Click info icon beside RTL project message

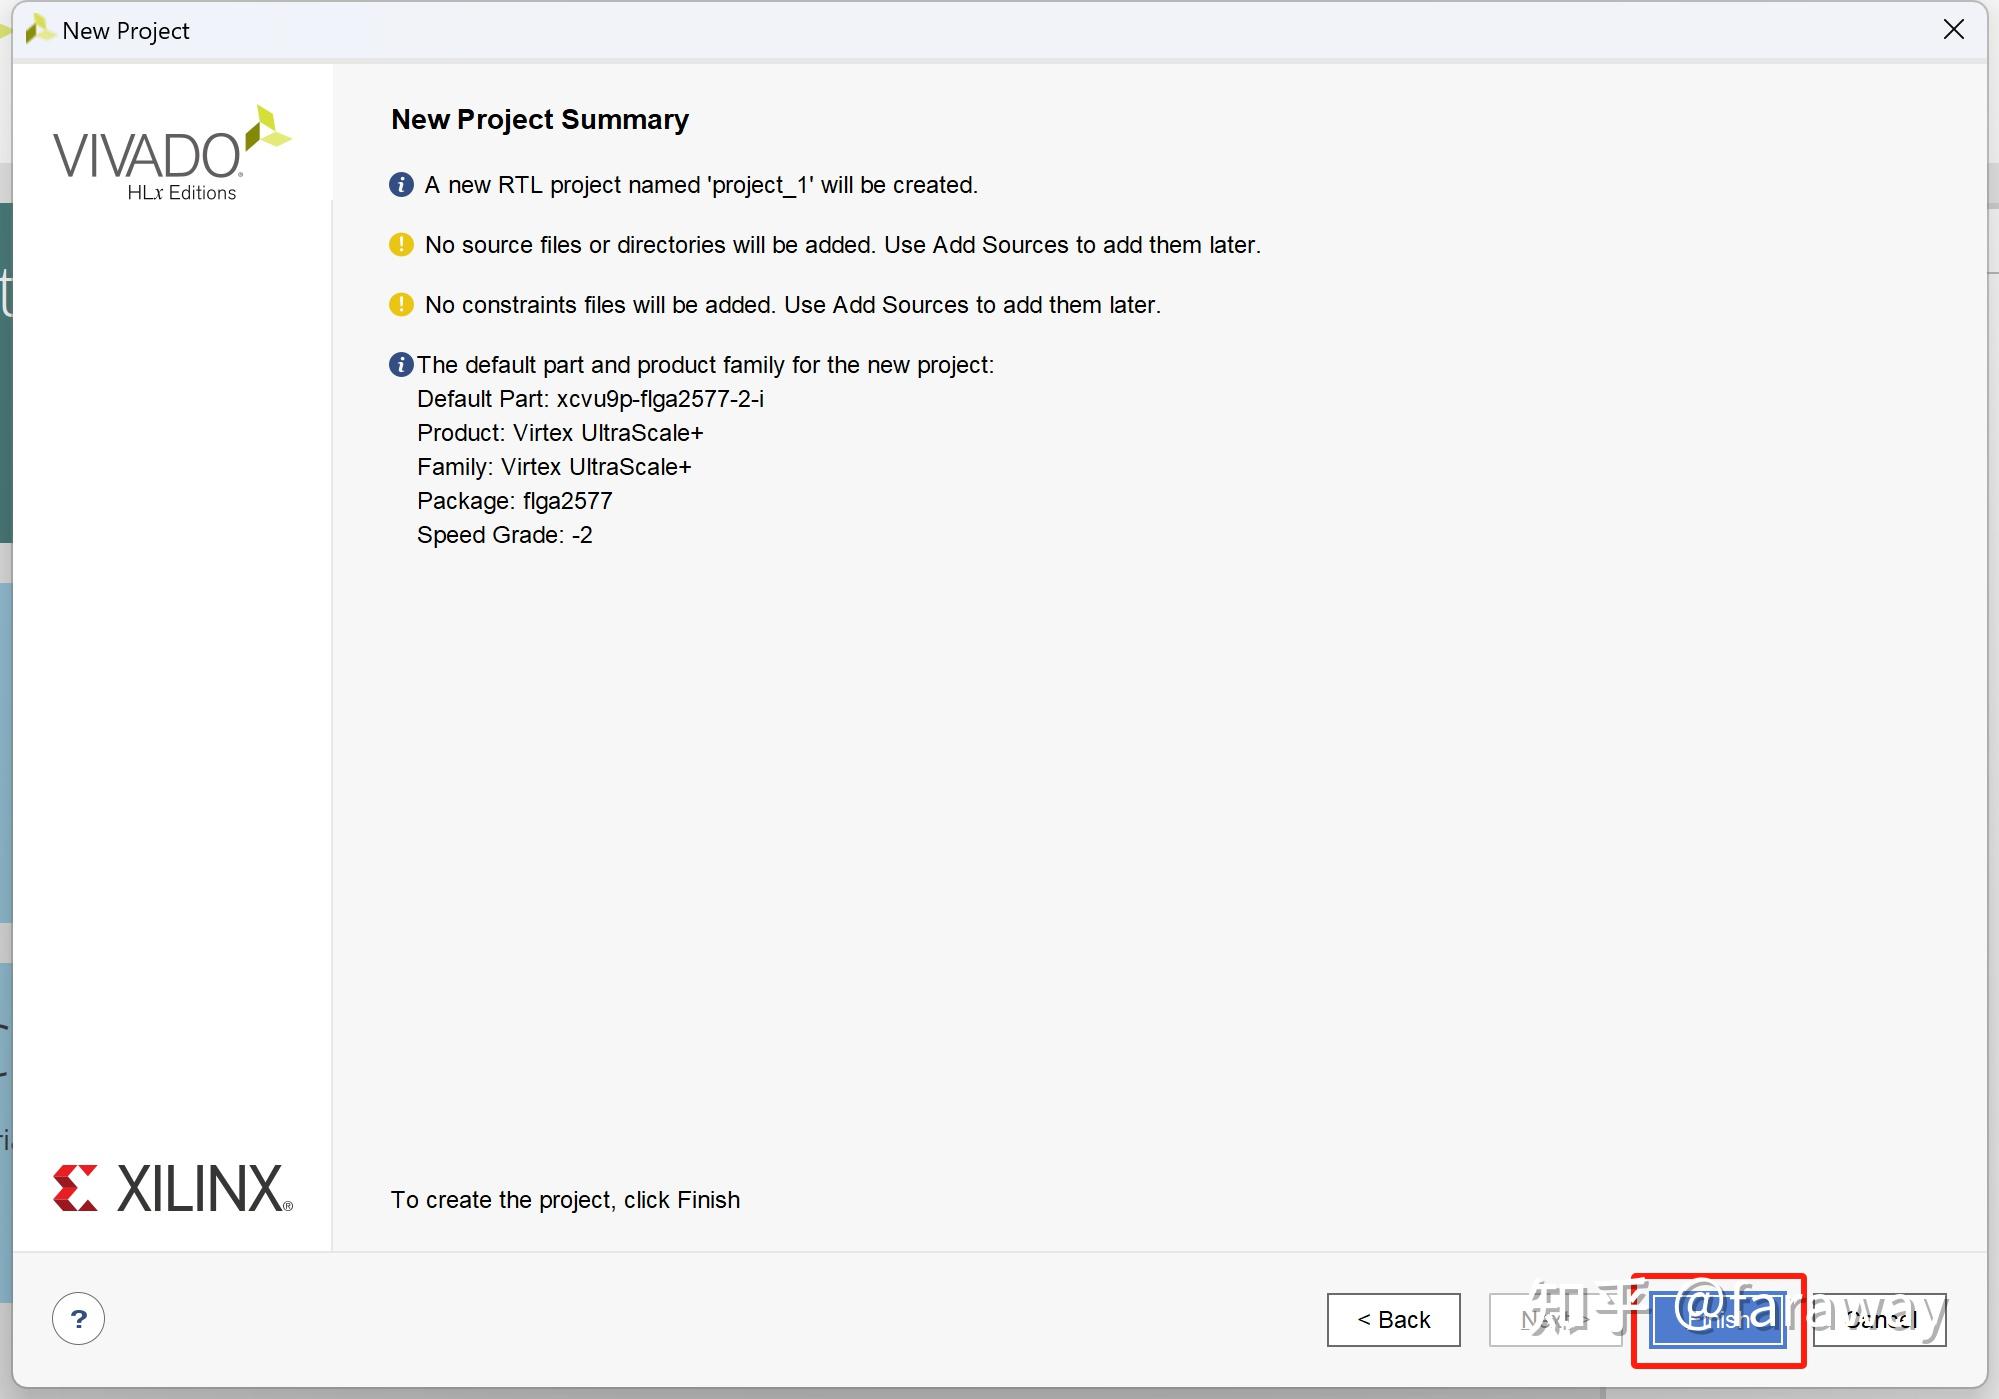[401, 185]
